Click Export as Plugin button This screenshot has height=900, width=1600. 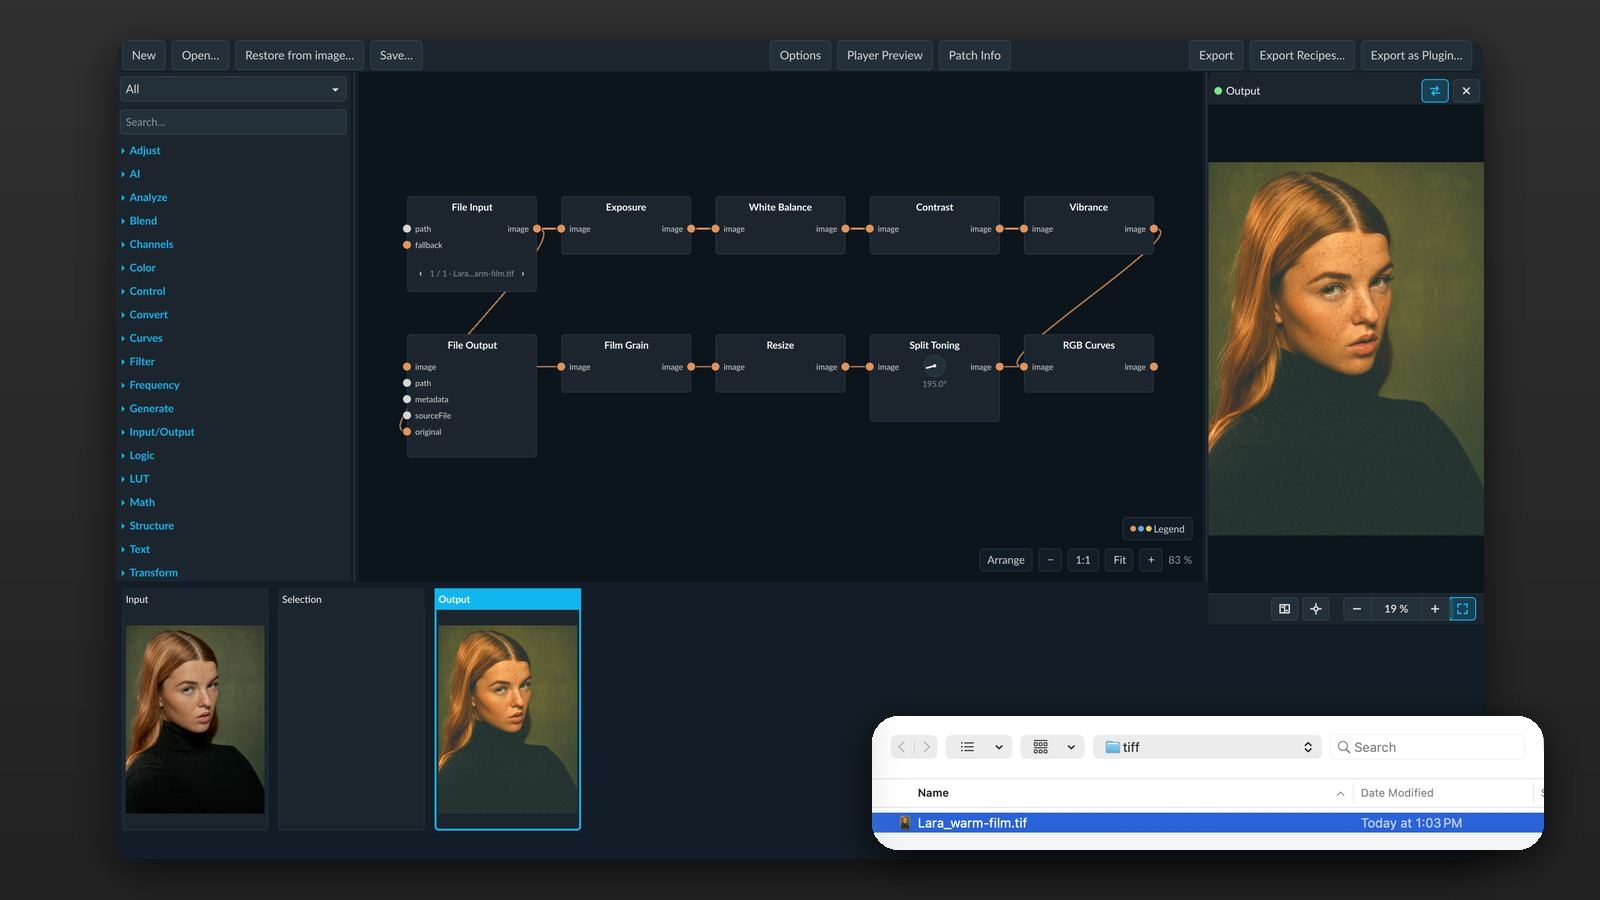tap(1416, 55)
